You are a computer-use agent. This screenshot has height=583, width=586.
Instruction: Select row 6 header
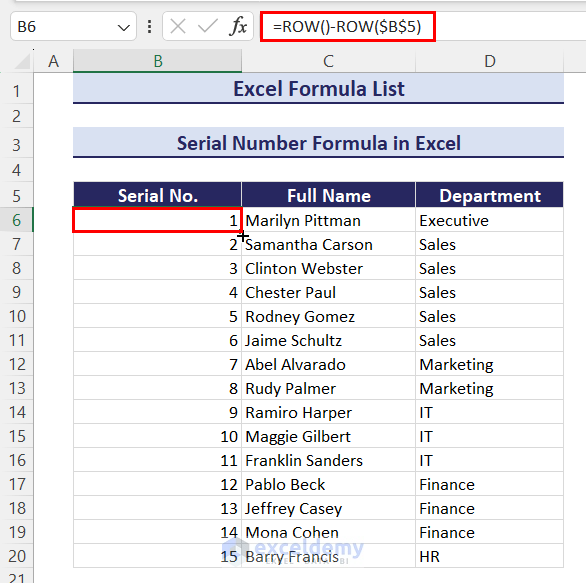[x=16, y=220]
